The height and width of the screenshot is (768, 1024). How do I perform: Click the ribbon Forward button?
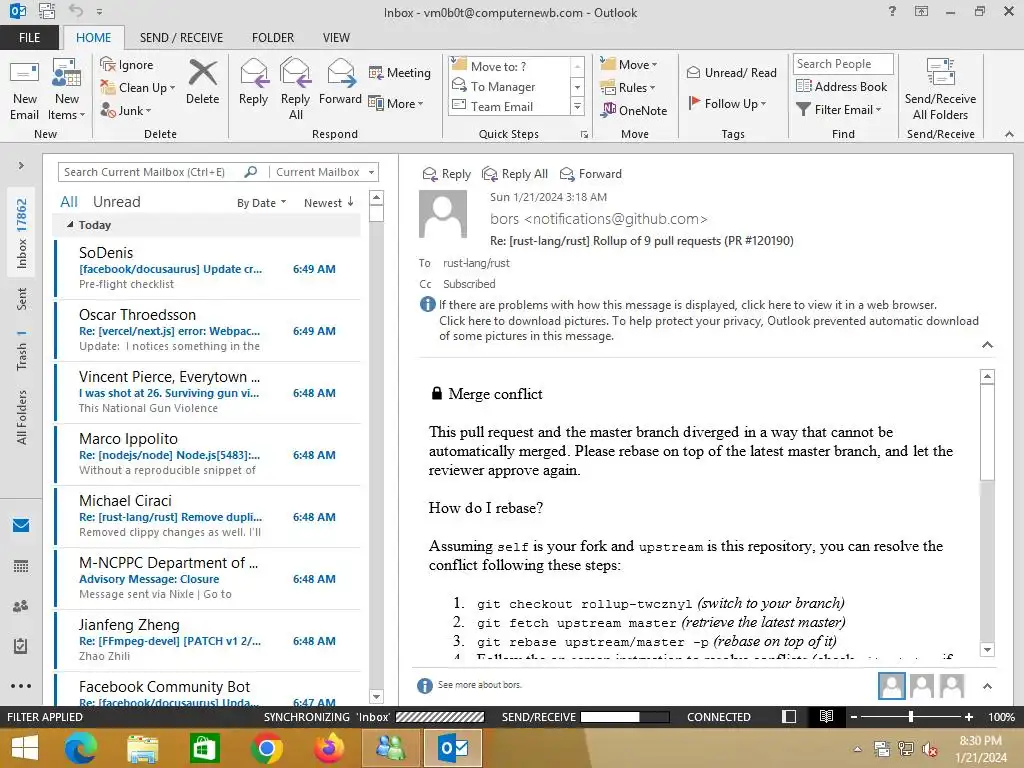tap(340, 83)
